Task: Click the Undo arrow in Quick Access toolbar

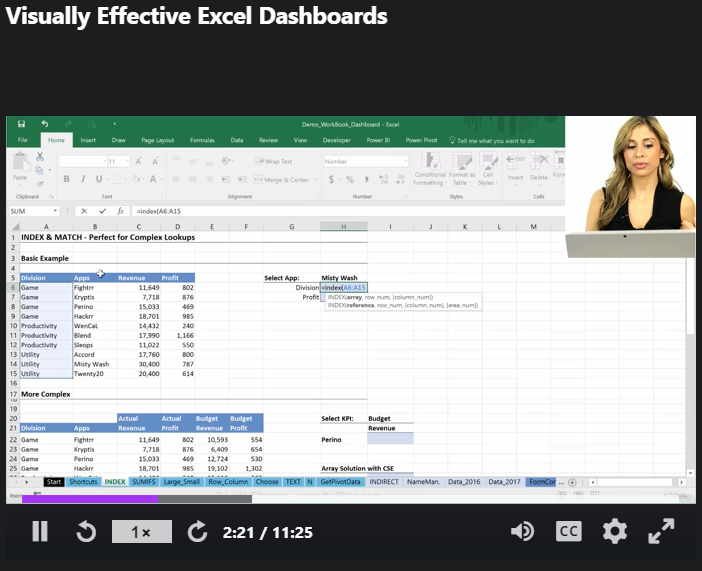Action: pyautogui.click(x=45, y=124)
